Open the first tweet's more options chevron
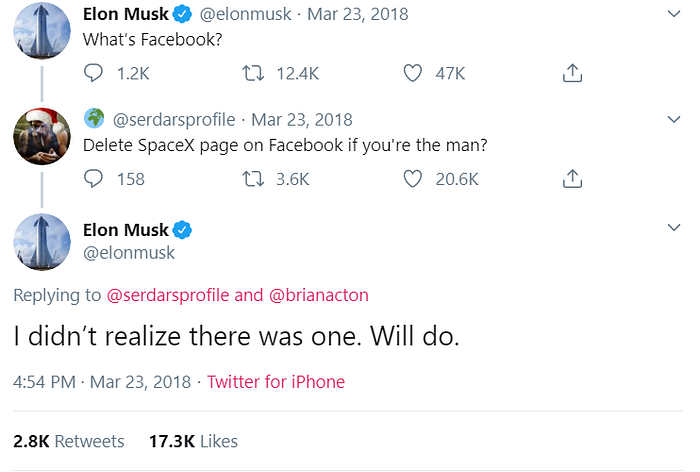 pos(673,14)
